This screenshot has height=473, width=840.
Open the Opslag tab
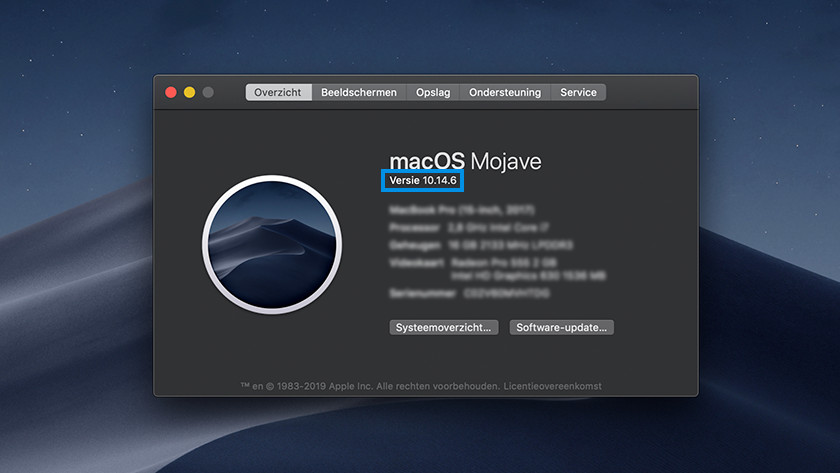(433, 92)
